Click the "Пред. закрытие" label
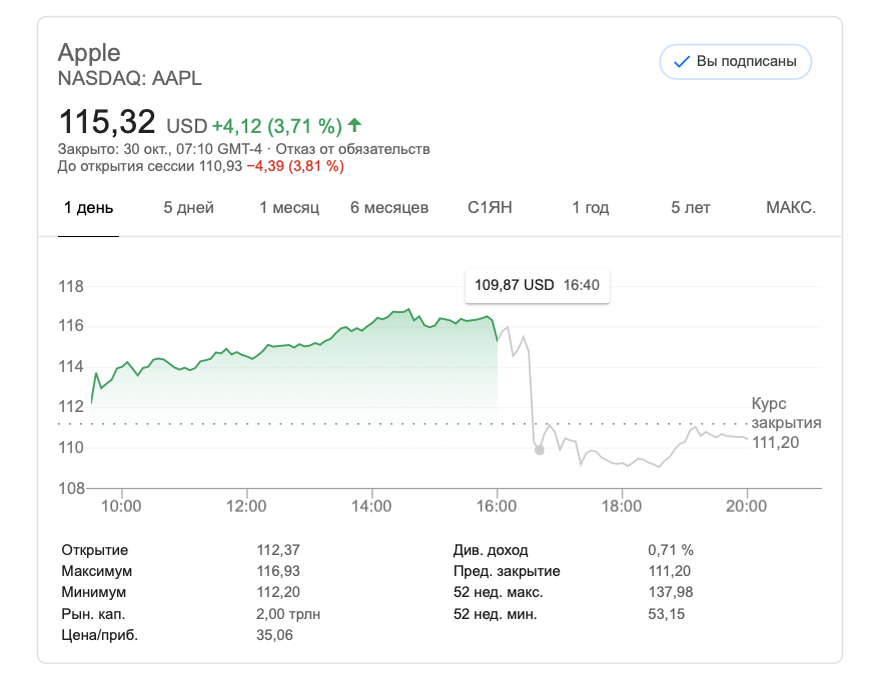The width and height of the screenshot is (884, 690). [x=507, y=571]
